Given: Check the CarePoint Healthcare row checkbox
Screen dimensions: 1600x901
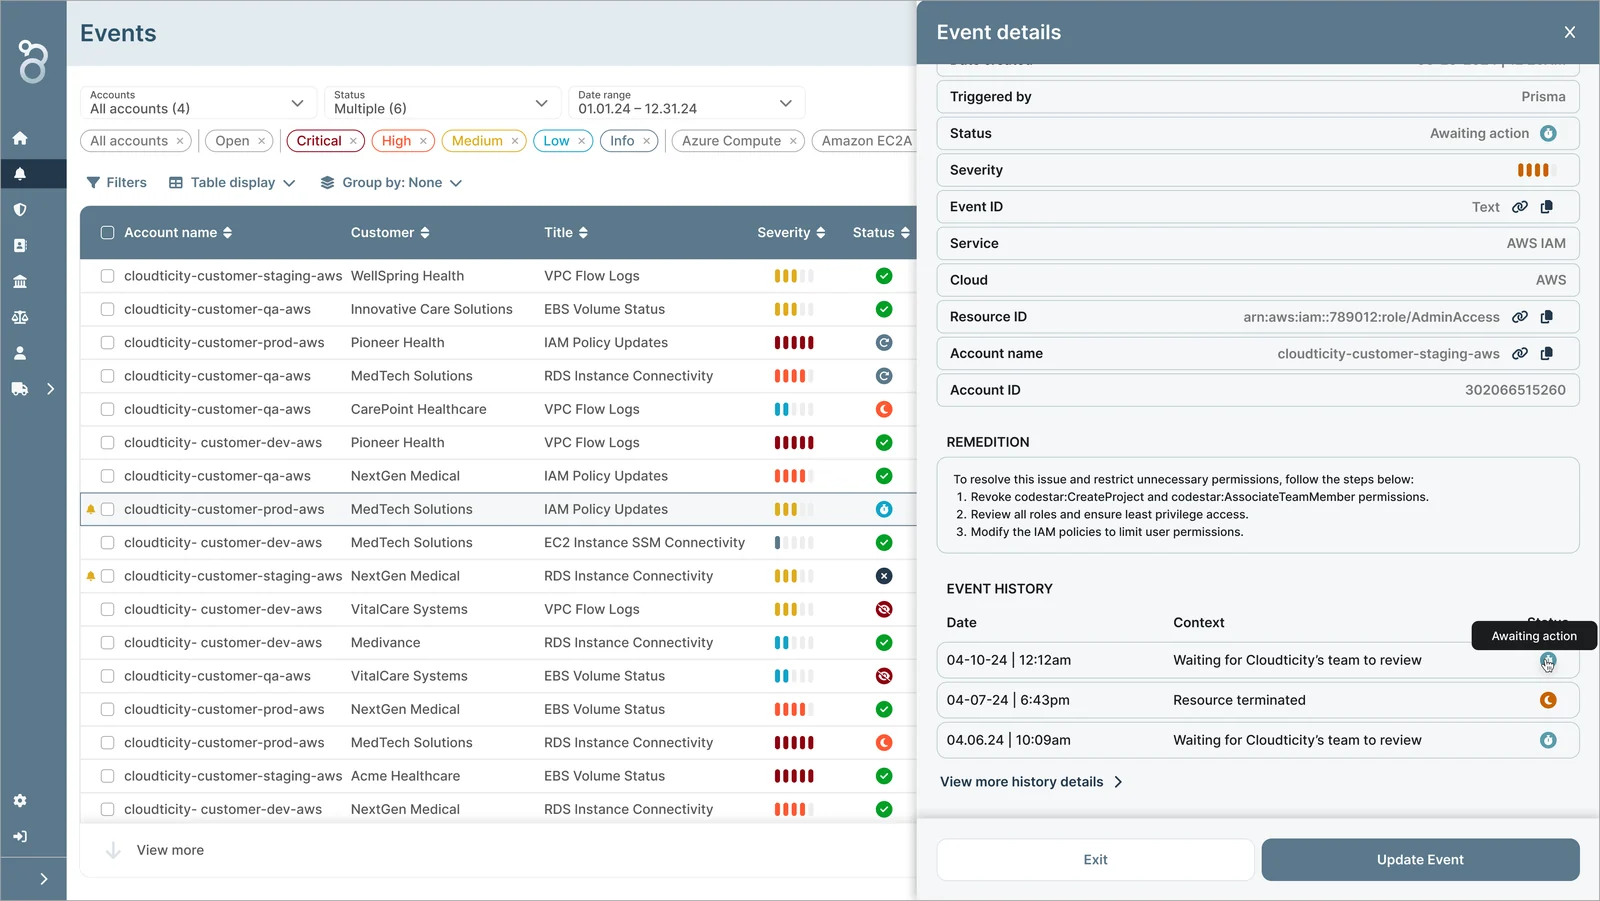Looking at the screenshot, I should coord(108,410).
